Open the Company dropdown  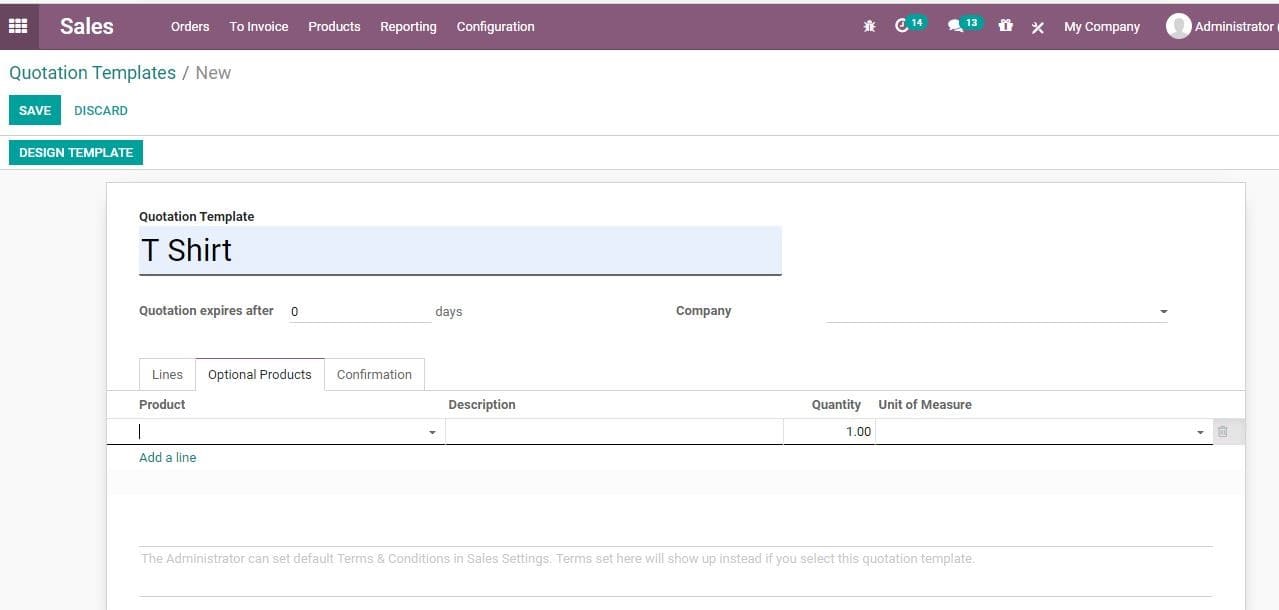click(1162, 311)
